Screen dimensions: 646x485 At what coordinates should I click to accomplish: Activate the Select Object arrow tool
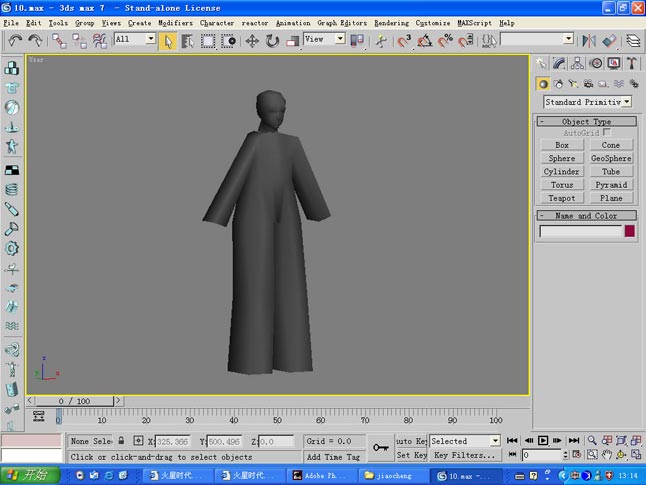[x=168, y=41]
